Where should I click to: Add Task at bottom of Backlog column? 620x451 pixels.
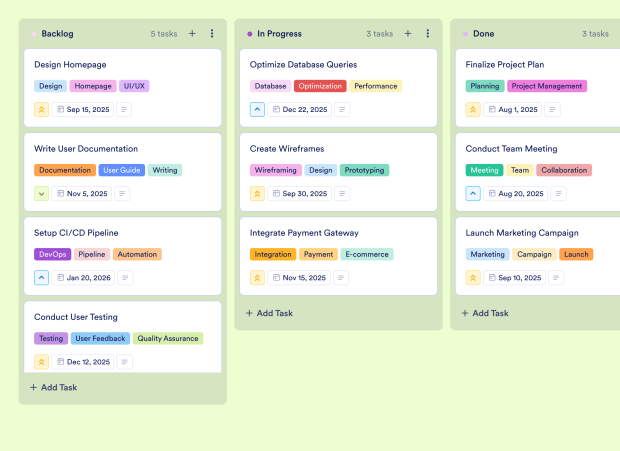coord(54,387)
